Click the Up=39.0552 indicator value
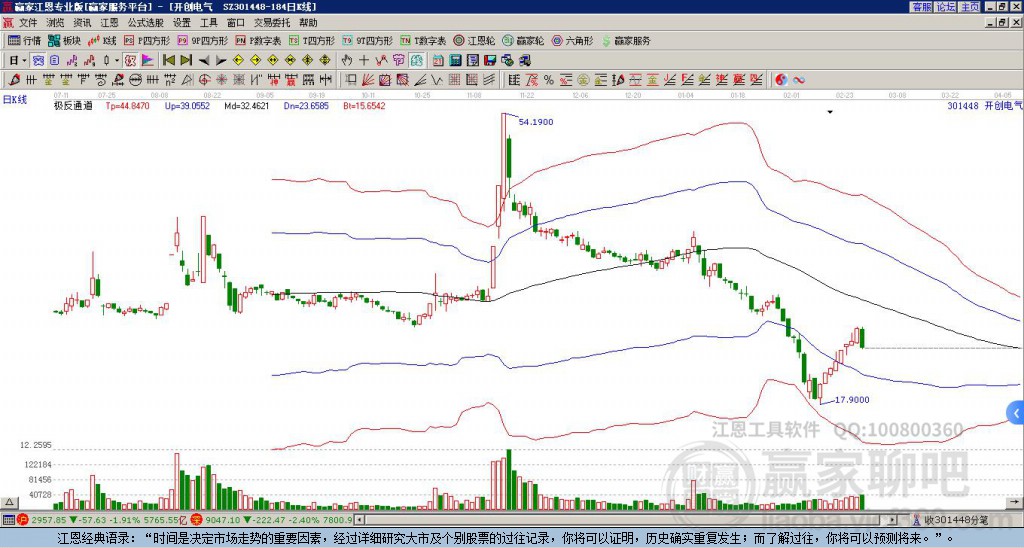 187,105
